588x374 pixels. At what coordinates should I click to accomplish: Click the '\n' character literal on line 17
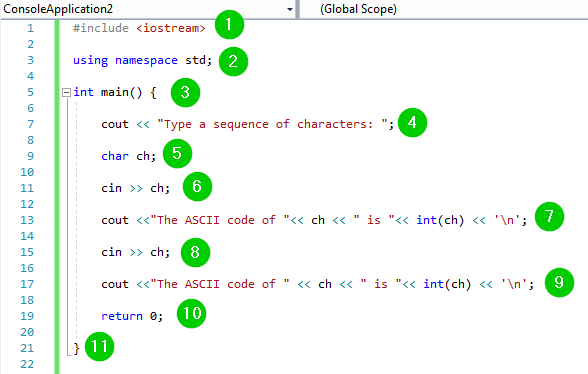(514, 284)
